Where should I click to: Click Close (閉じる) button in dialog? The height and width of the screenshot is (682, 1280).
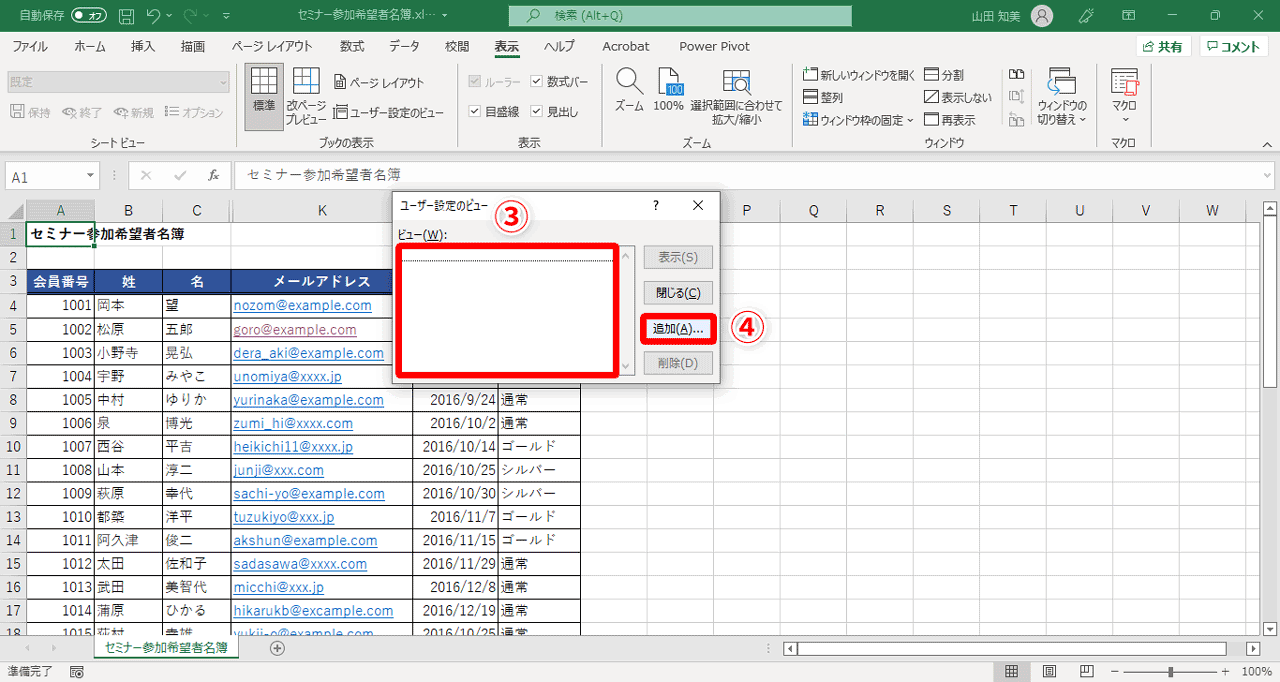[x=677, y=293]
